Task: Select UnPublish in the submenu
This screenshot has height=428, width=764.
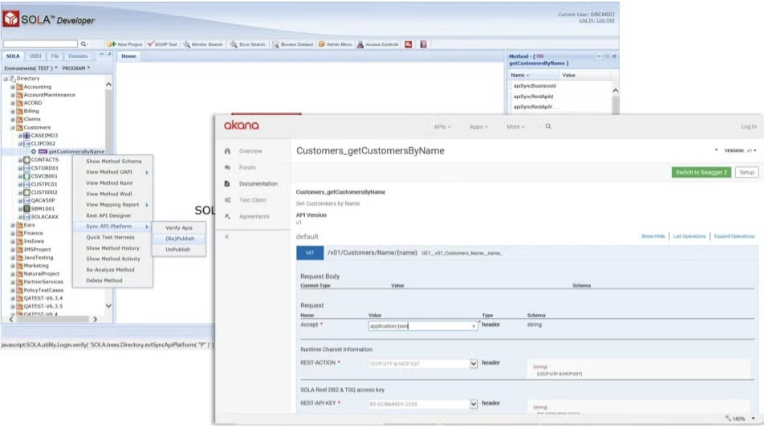Action: tap(178, 250)
